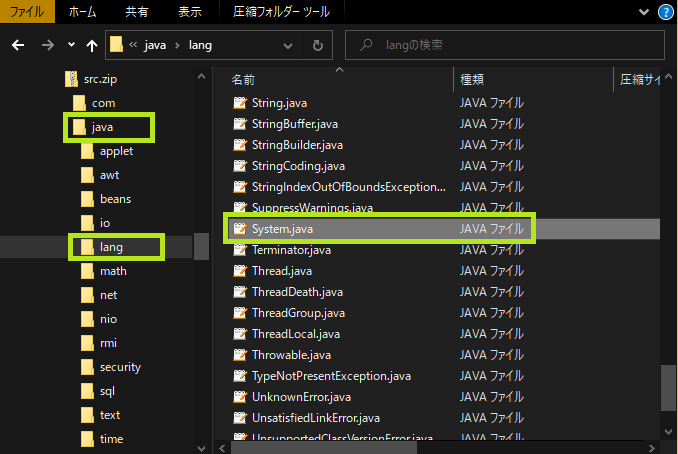Switch to the 表示 ribbon tab
Screen dimensions: 678x454
pos(190,12)
